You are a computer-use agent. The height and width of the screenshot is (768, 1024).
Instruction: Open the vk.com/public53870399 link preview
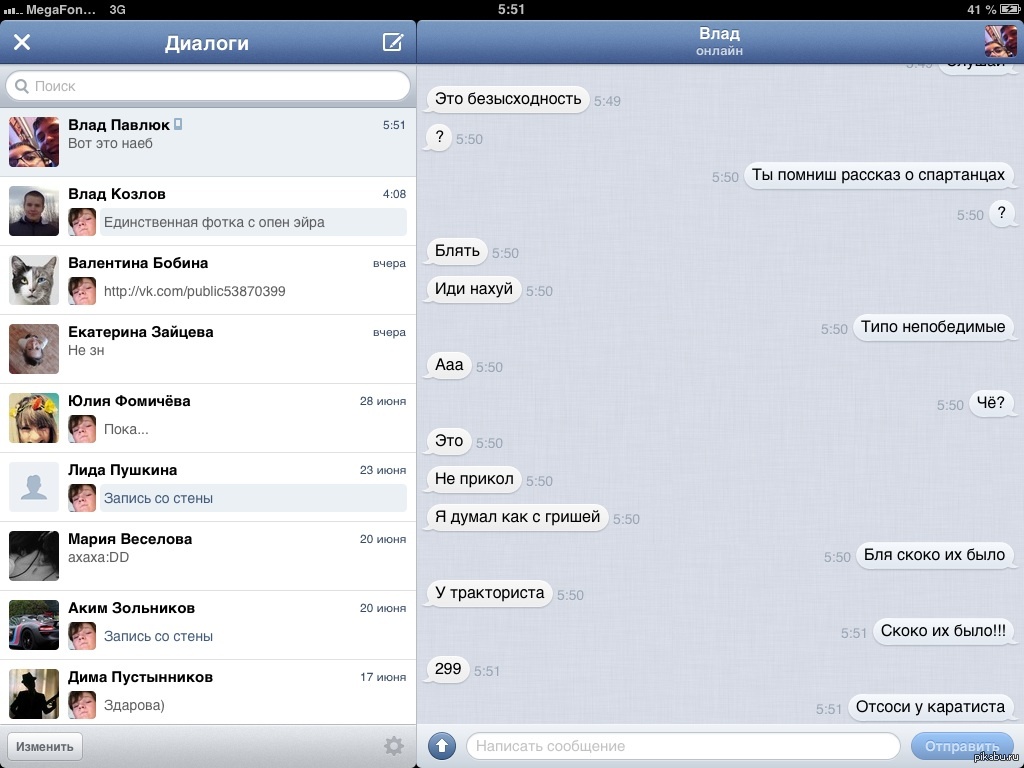195,291
